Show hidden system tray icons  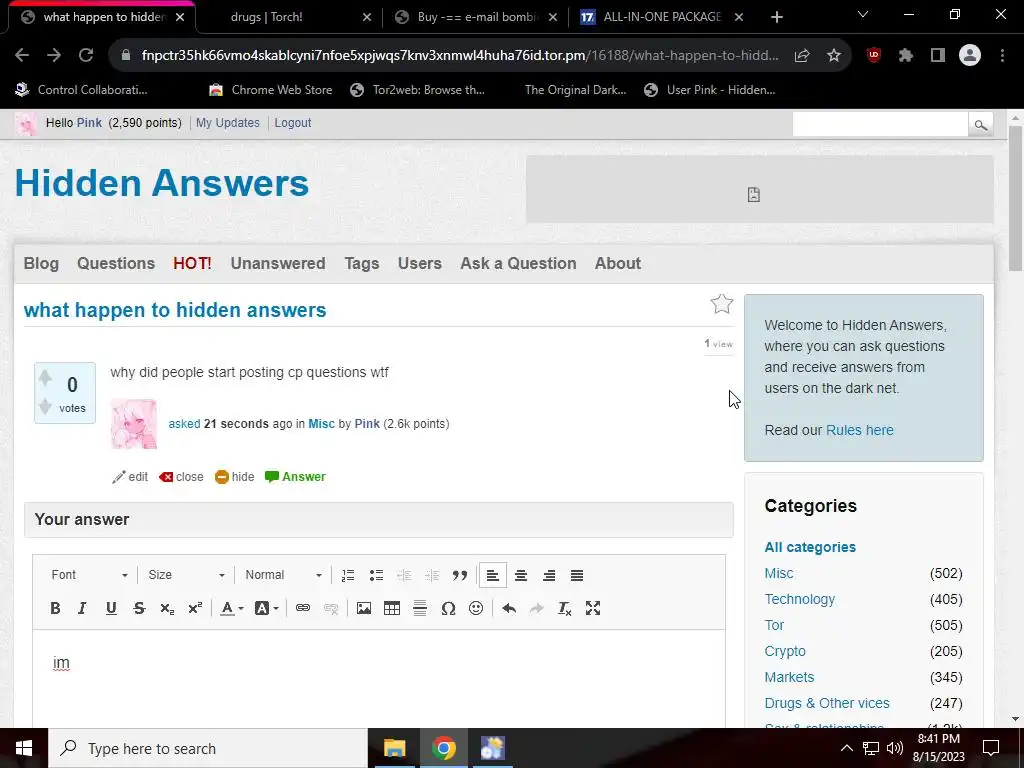846,748
